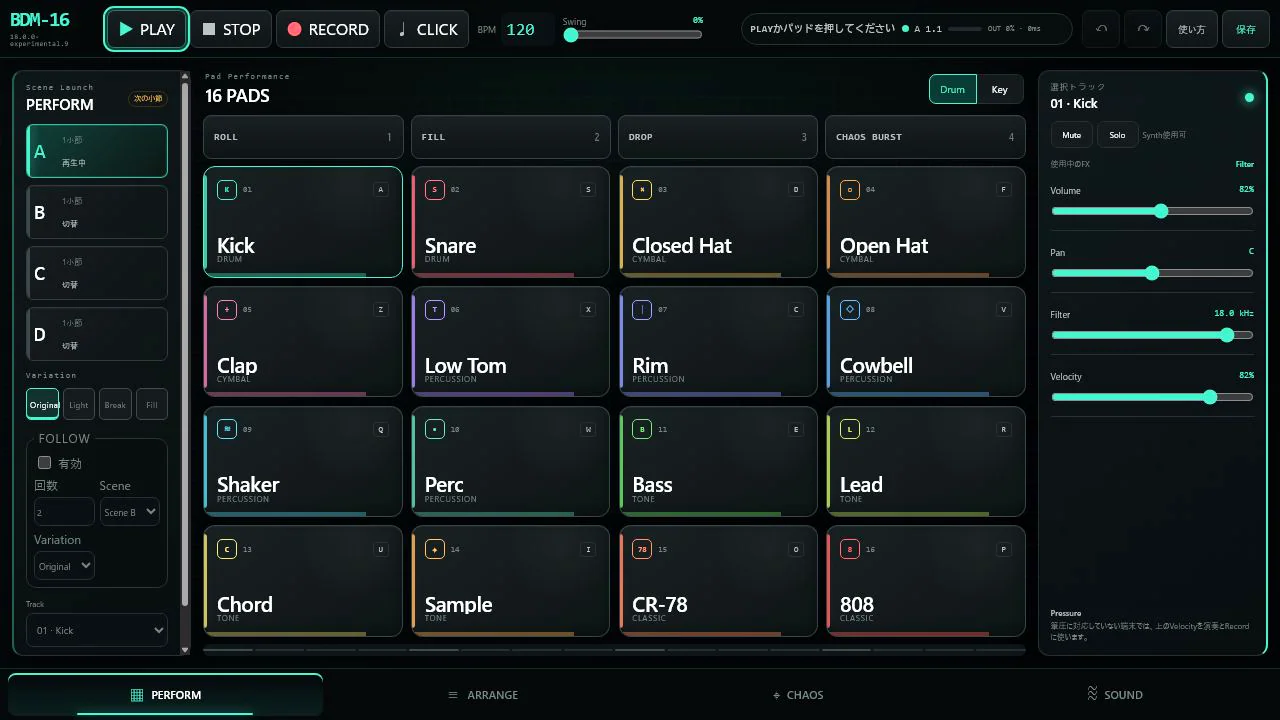Click the Clap pad icon
Viewport: 1280px width, 720px height.
click(227, 310)
